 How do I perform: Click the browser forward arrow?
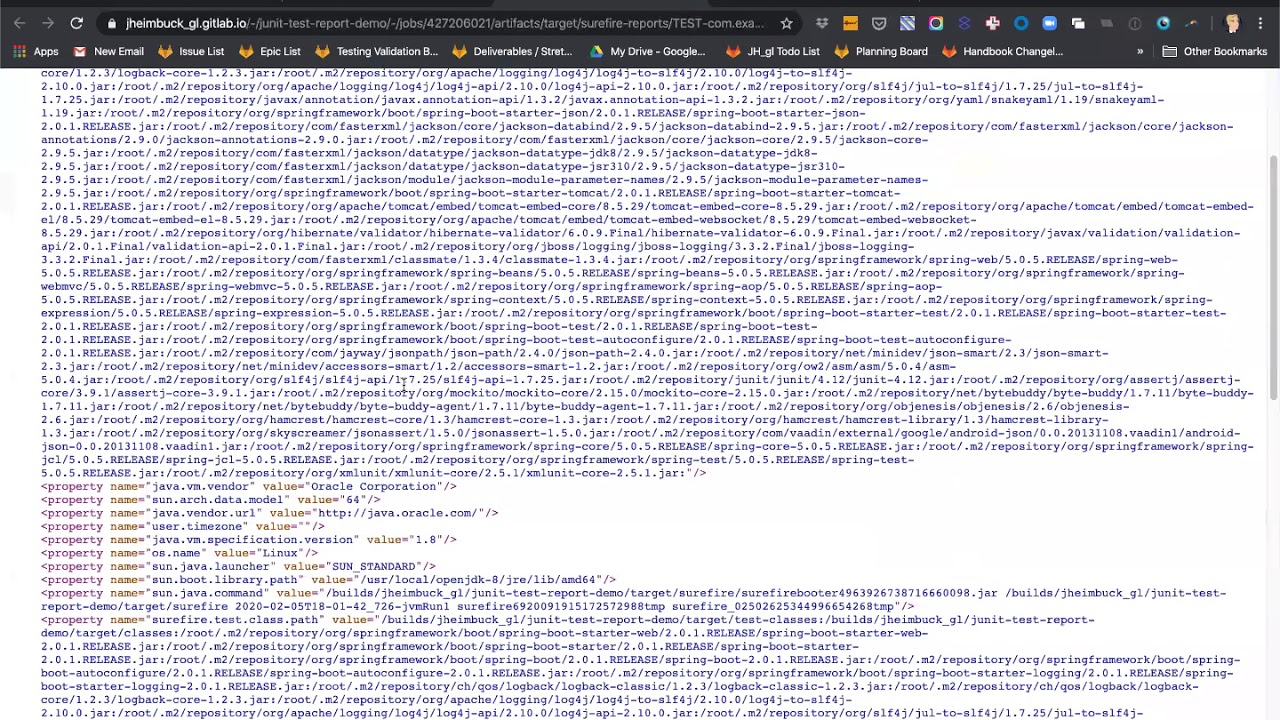coord(48,23)
